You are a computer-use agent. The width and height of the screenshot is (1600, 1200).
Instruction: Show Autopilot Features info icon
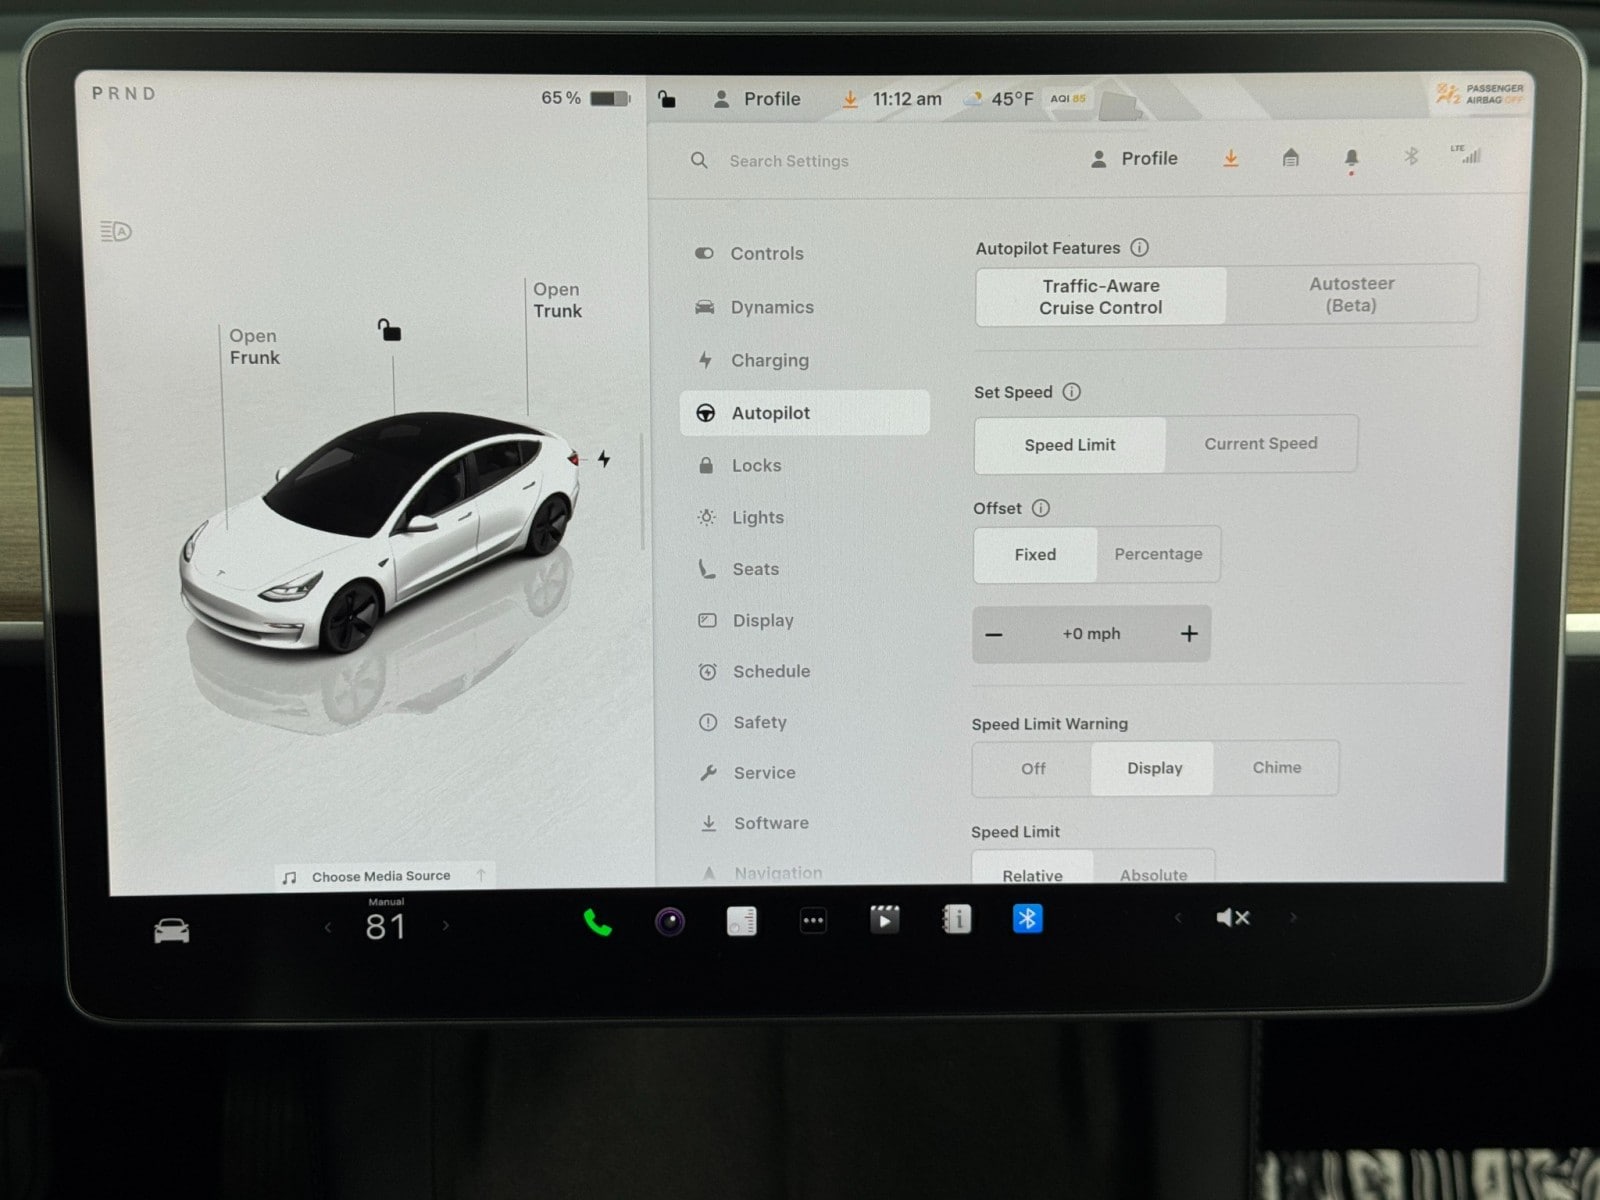tap(1139, 248)
